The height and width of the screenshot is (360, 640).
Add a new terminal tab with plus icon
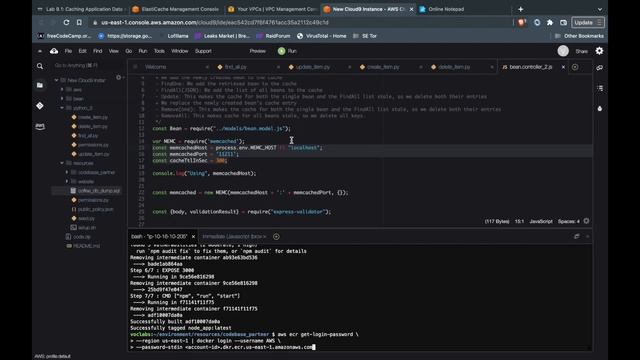tap(276, 237)
